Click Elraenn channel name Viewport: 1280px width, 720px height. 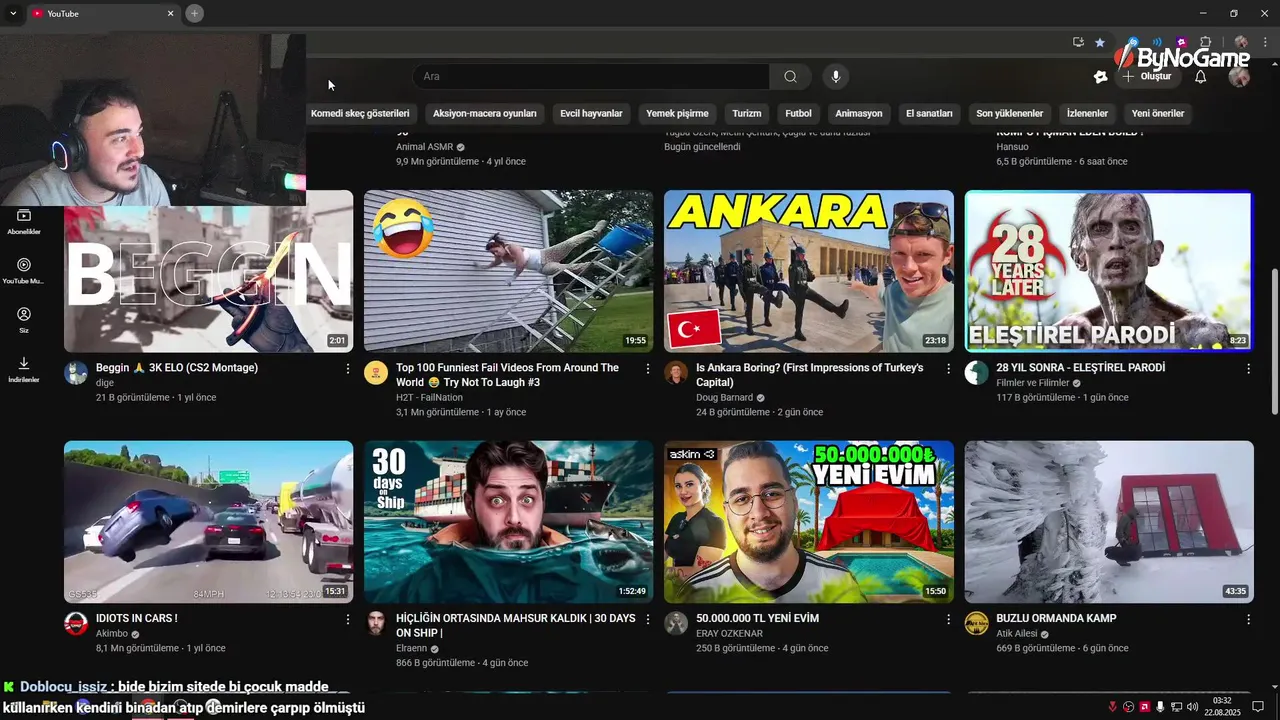tap(412, 648)
